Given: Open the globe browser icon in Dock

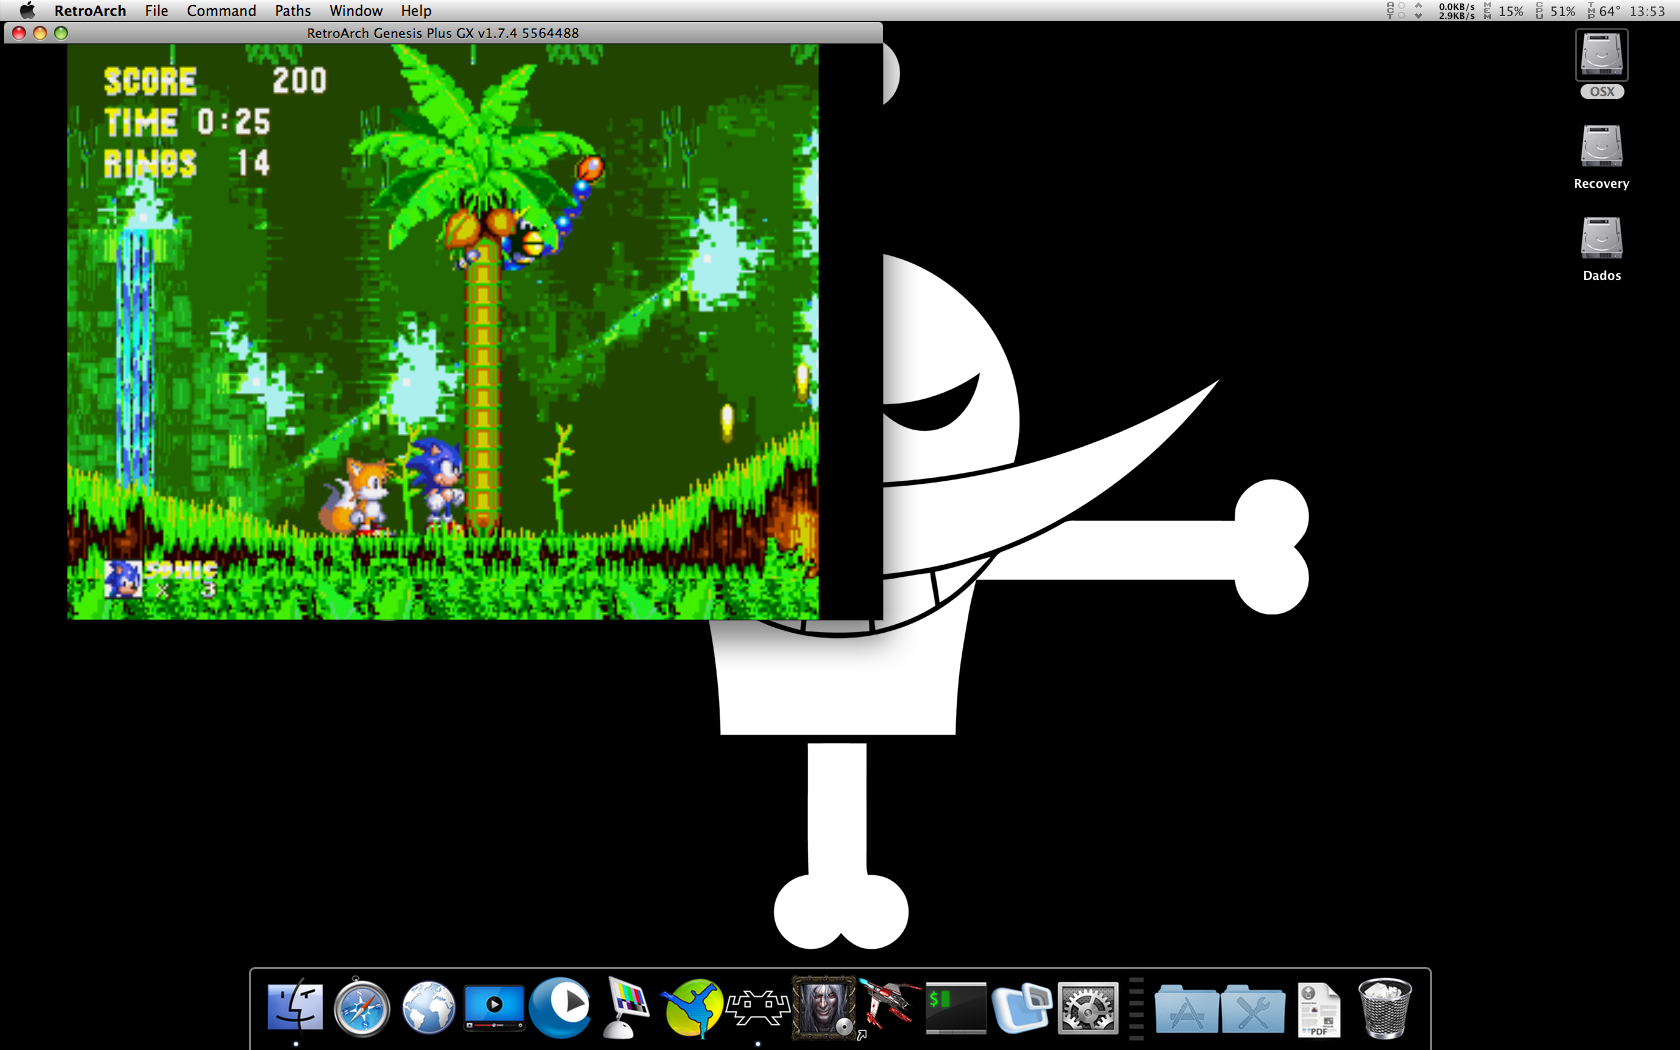Looking at the screenshot, I should click(x=428, y=1007).
